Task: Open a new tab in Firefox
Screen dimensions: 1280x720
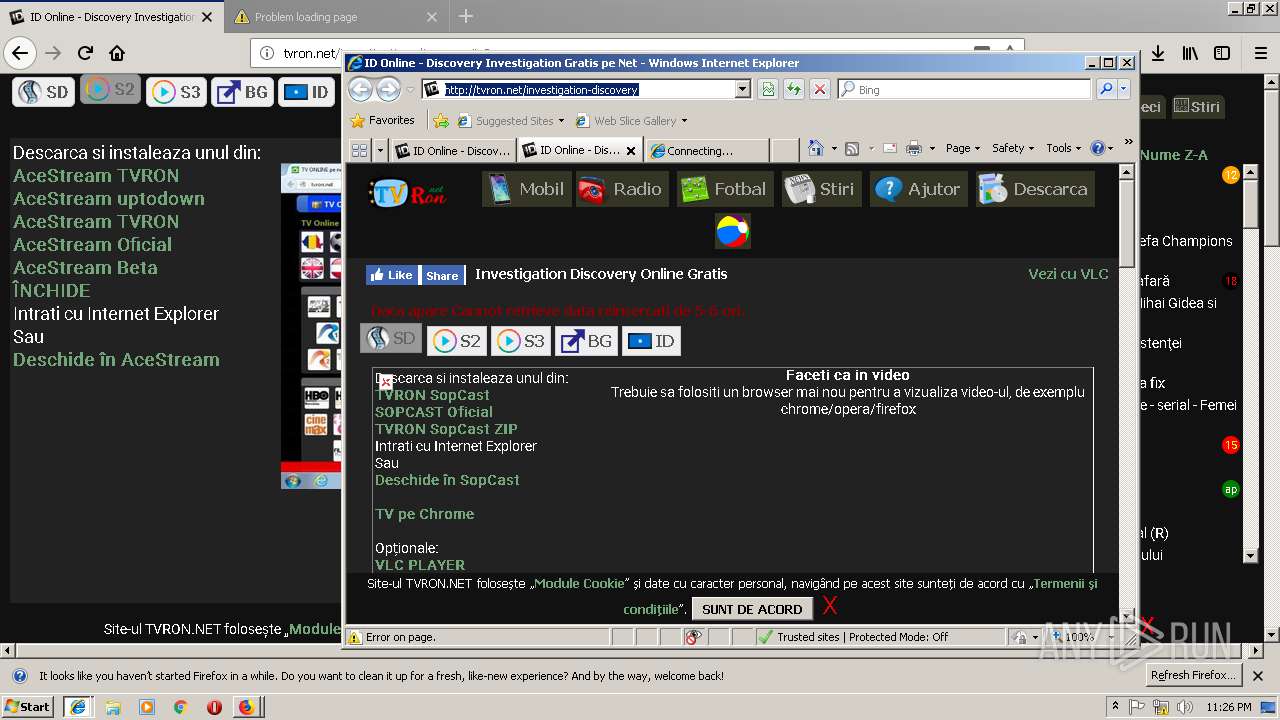Action: point(466,17)
